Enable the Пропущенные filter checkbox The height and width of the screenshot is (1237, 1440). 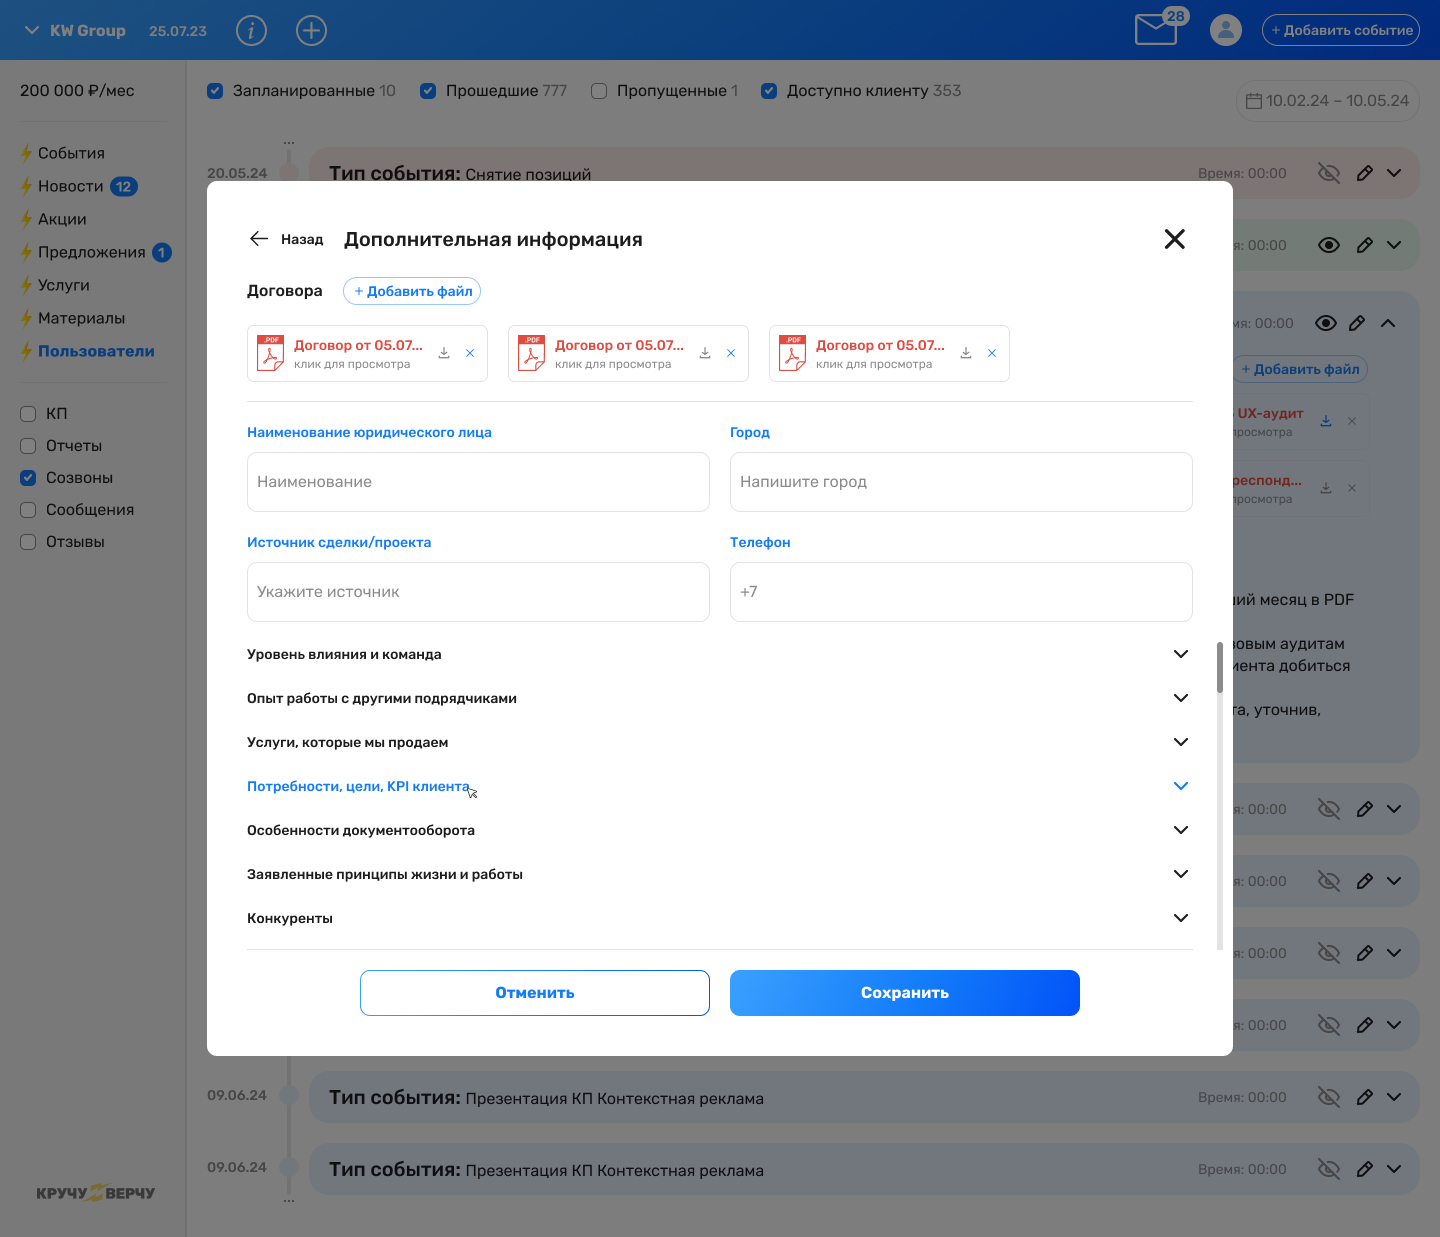click(599, 91)
